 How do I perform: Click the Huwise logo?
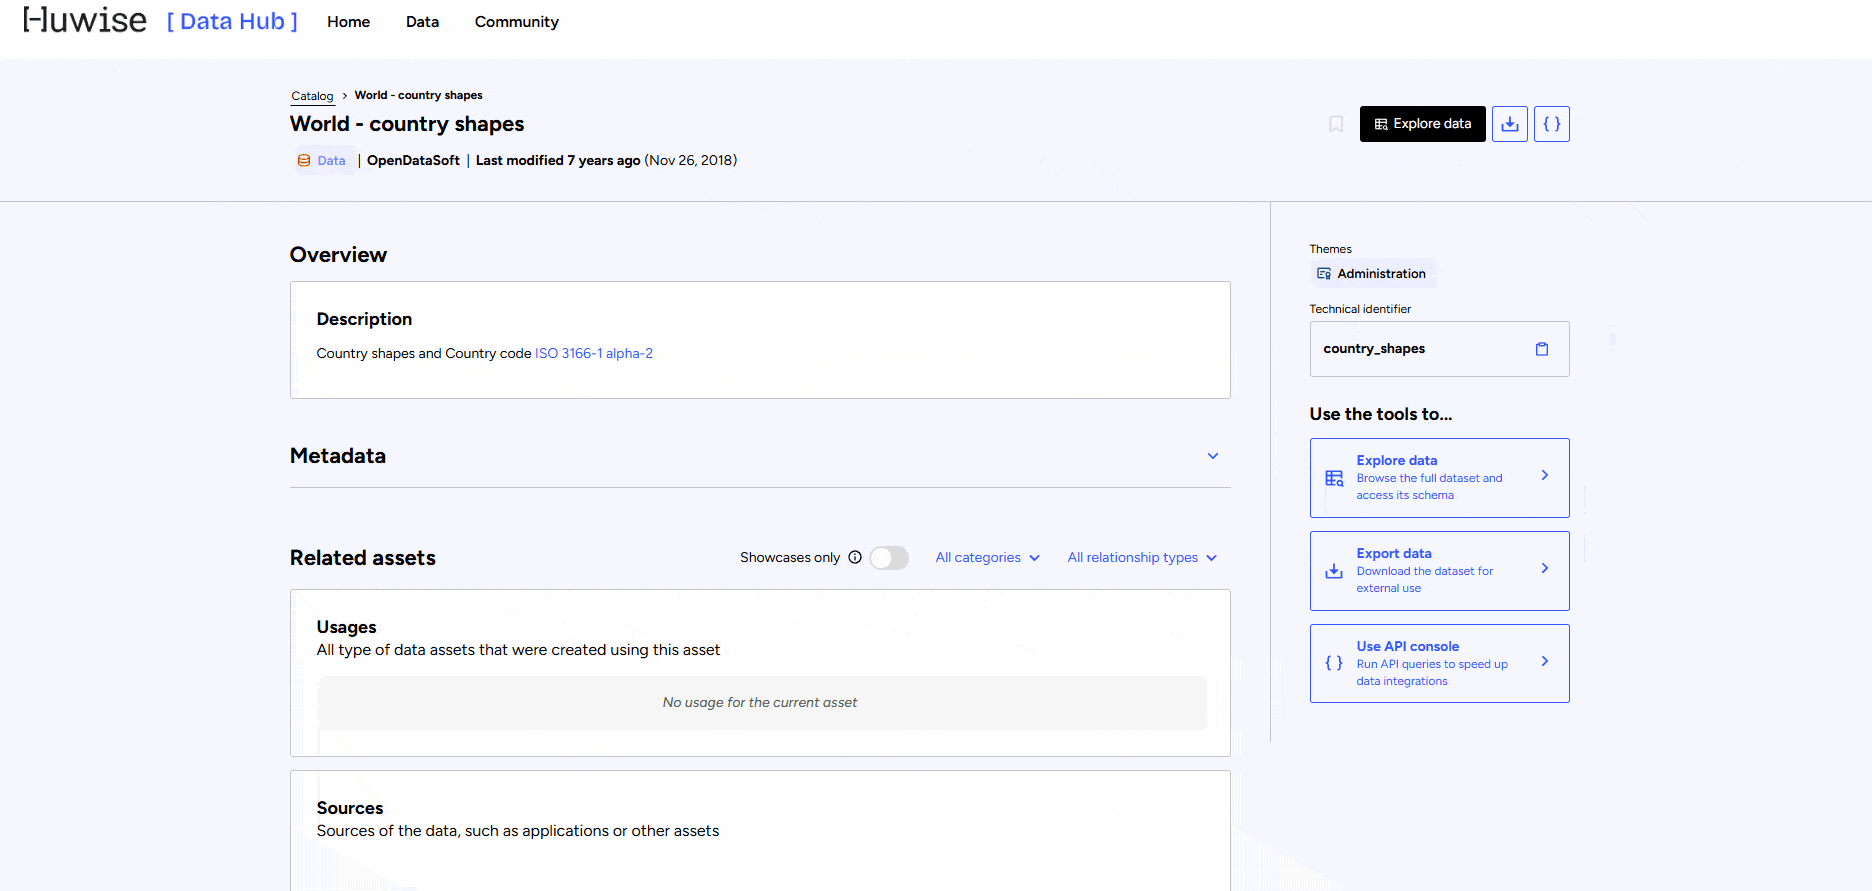click(x=85, y=21)
